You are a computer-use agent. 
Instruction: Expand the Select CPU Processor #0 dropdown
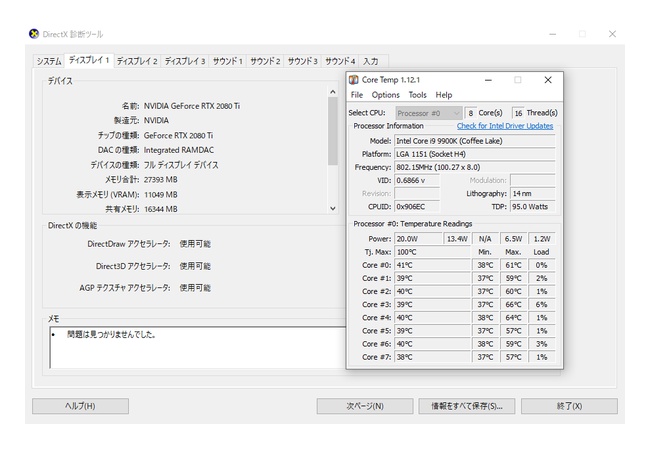click(429, 113)
